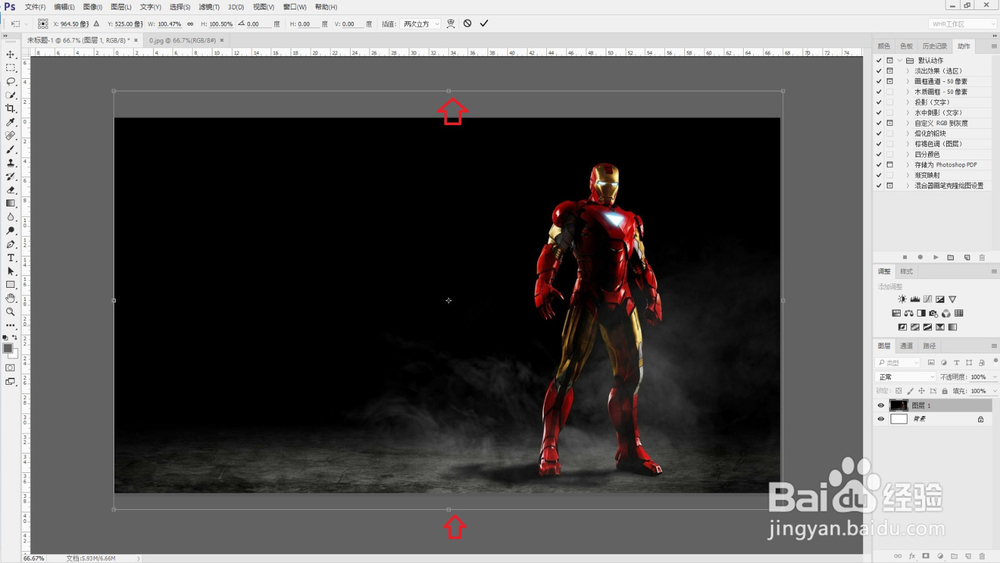Select the Rectangular Marquee tool
Viewport: 1000px width, 563px height.
pos(10,68)
